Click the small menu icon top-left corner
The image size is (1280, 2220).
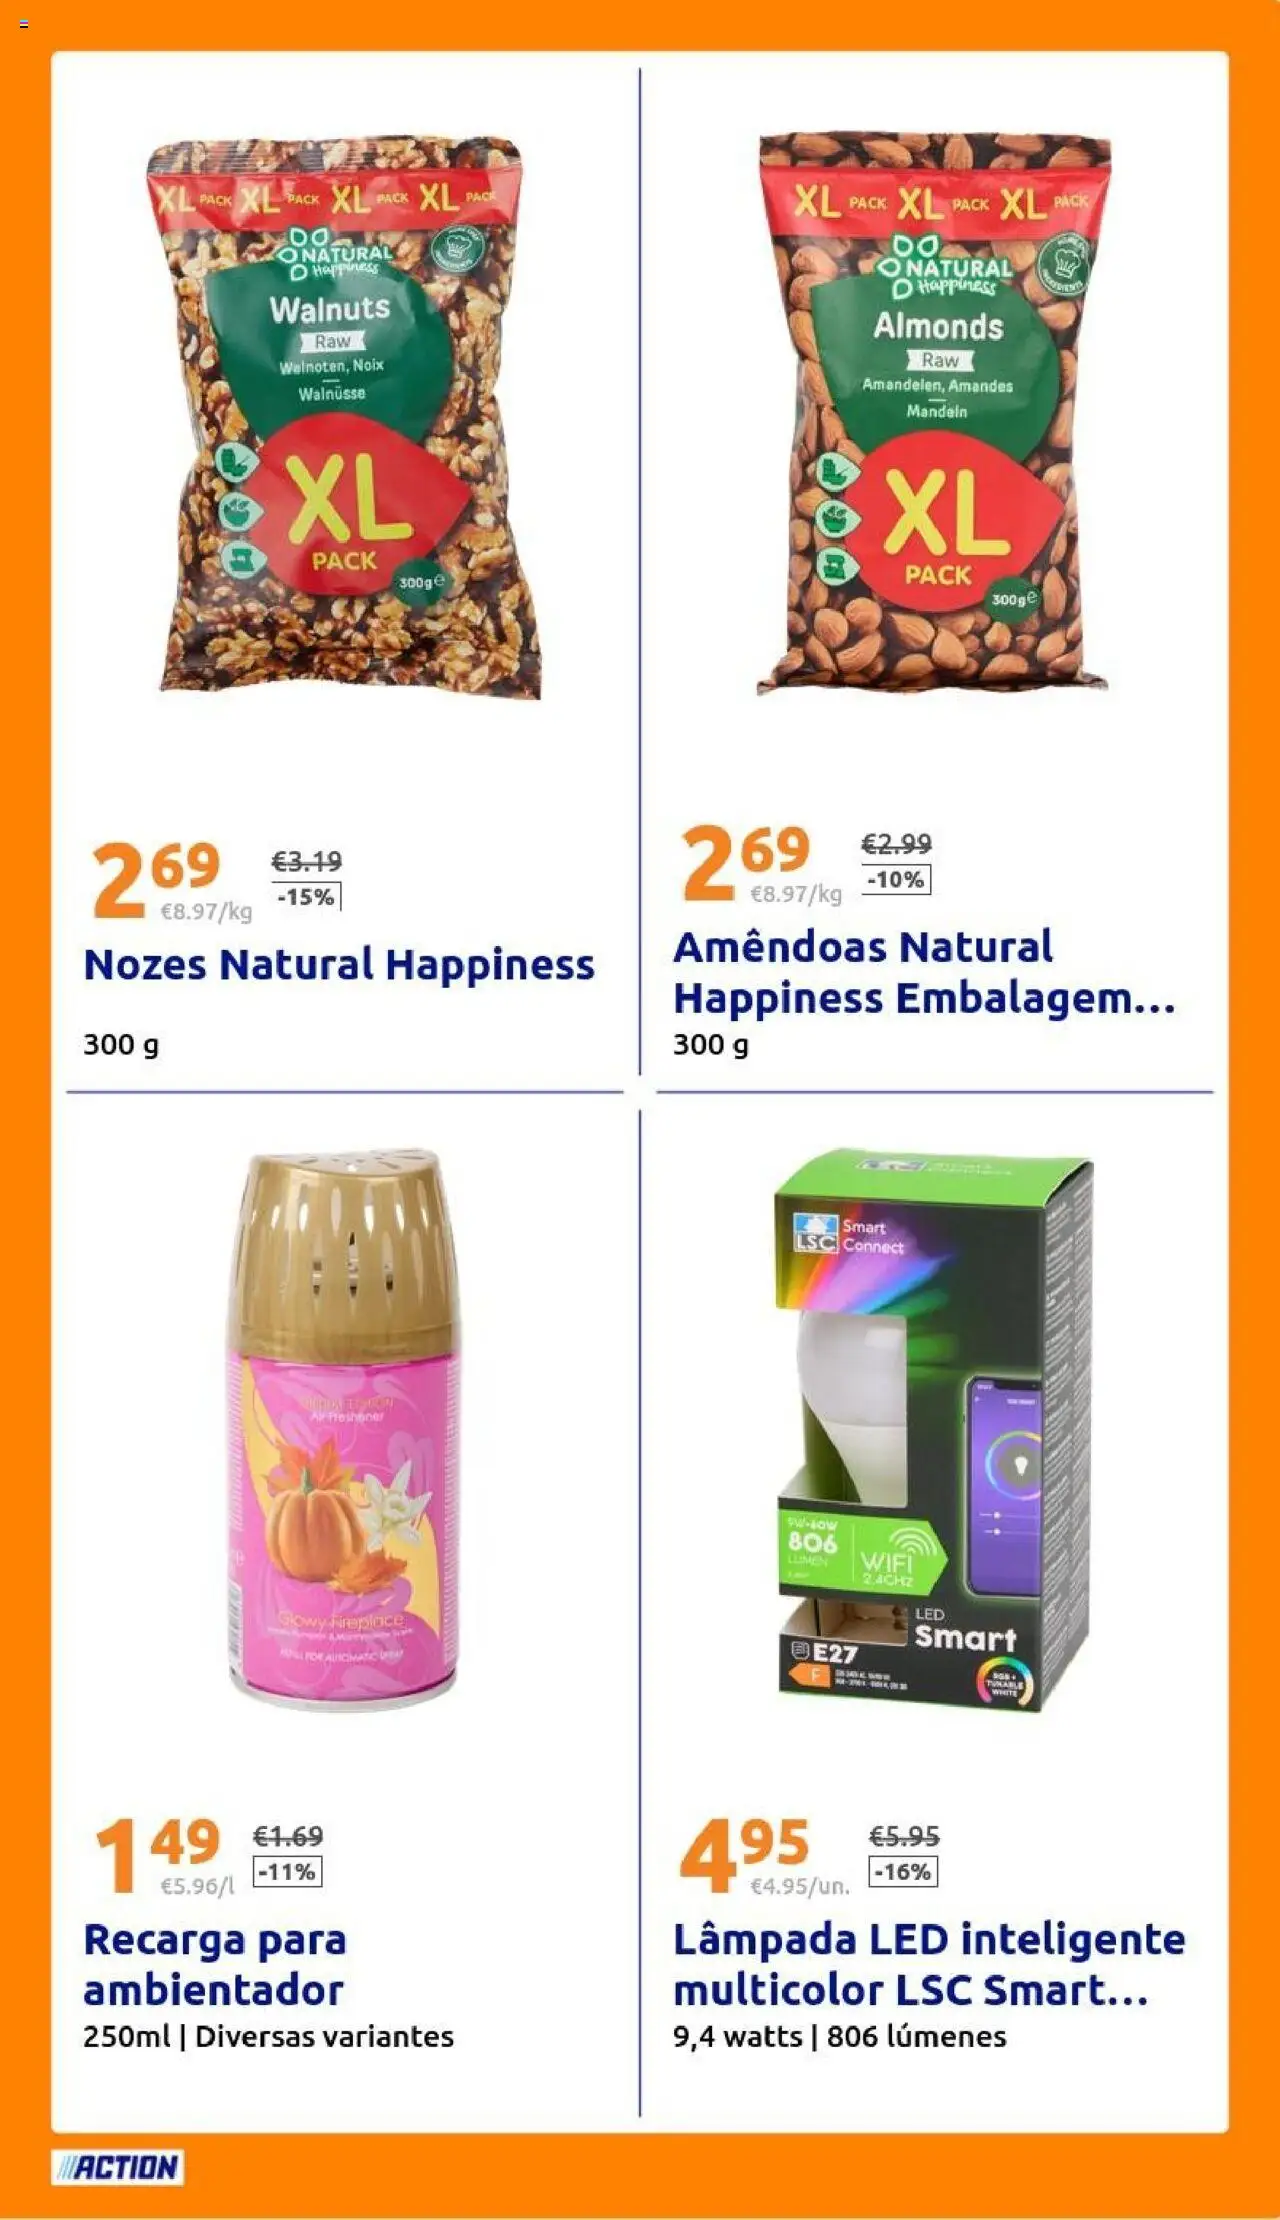24,24
